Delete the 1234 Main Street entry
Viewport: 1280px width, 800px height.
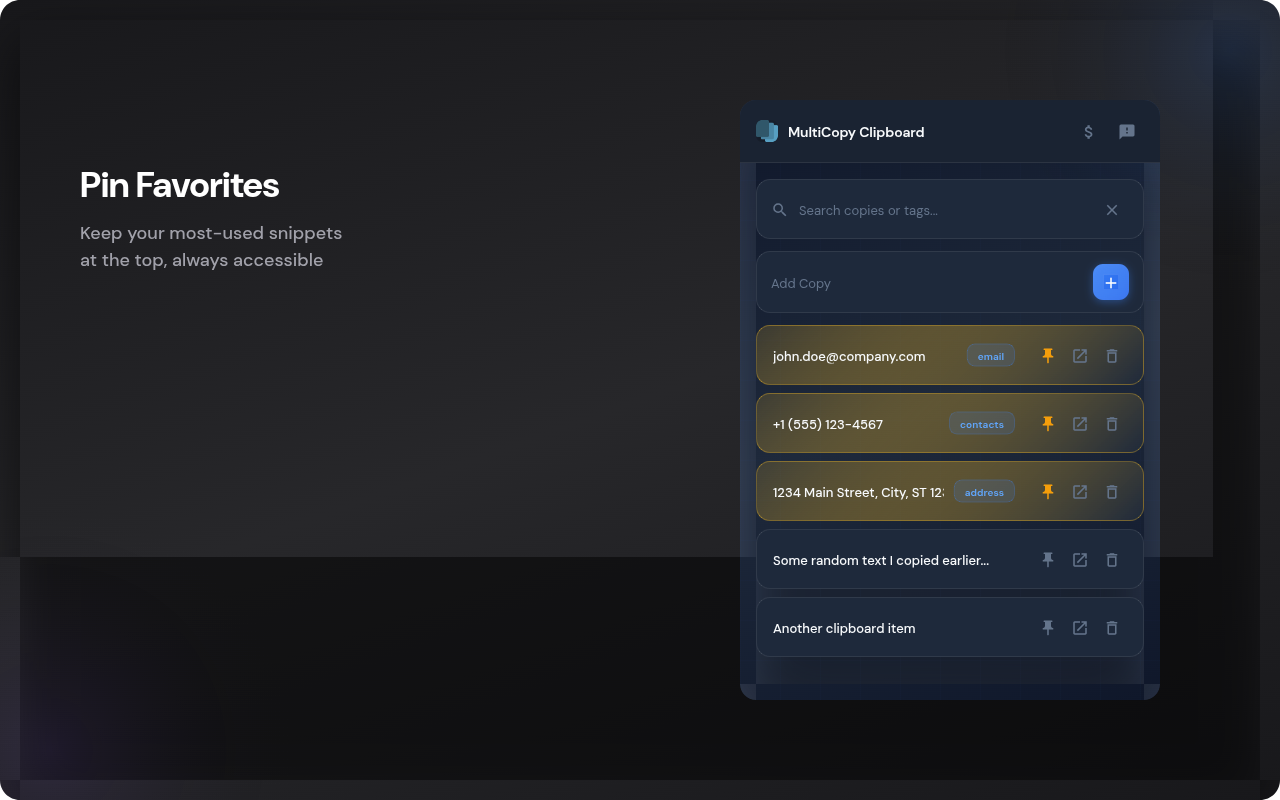(1112, 492)
